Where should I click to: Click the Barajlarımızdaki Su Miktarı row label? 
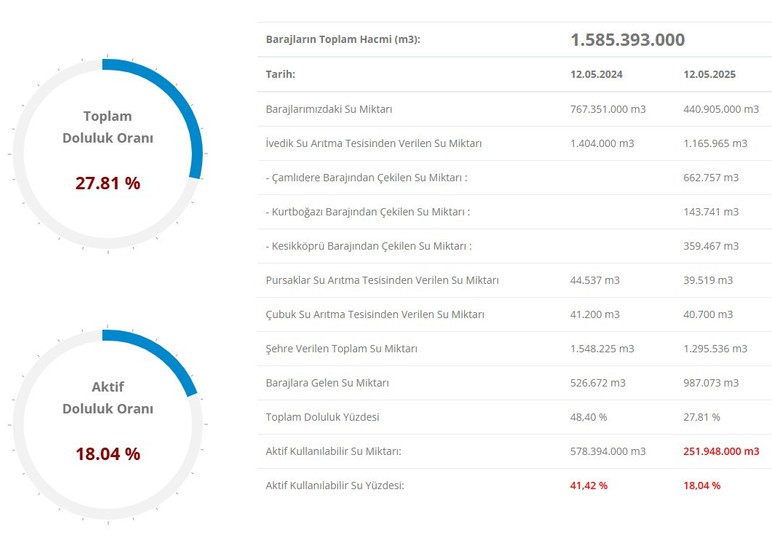tap(329, 109)
